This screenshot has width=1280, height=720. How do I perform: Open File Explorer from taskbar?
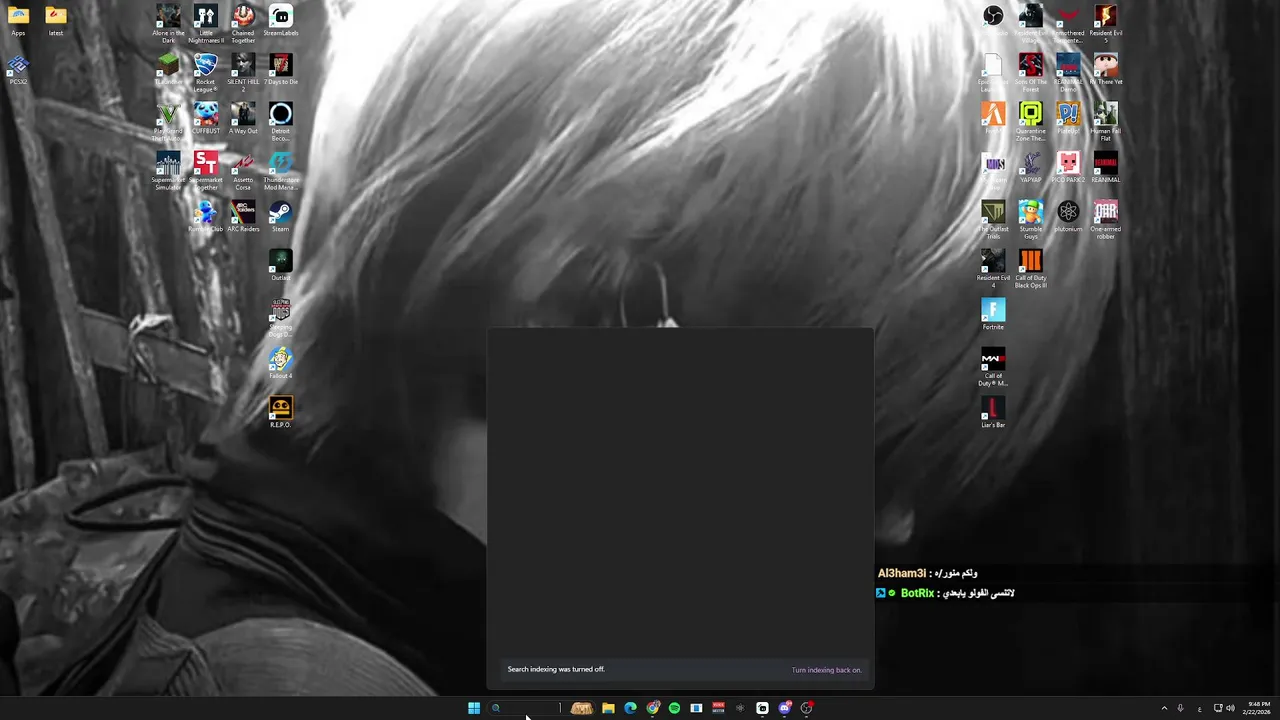(x=608, y=708)
